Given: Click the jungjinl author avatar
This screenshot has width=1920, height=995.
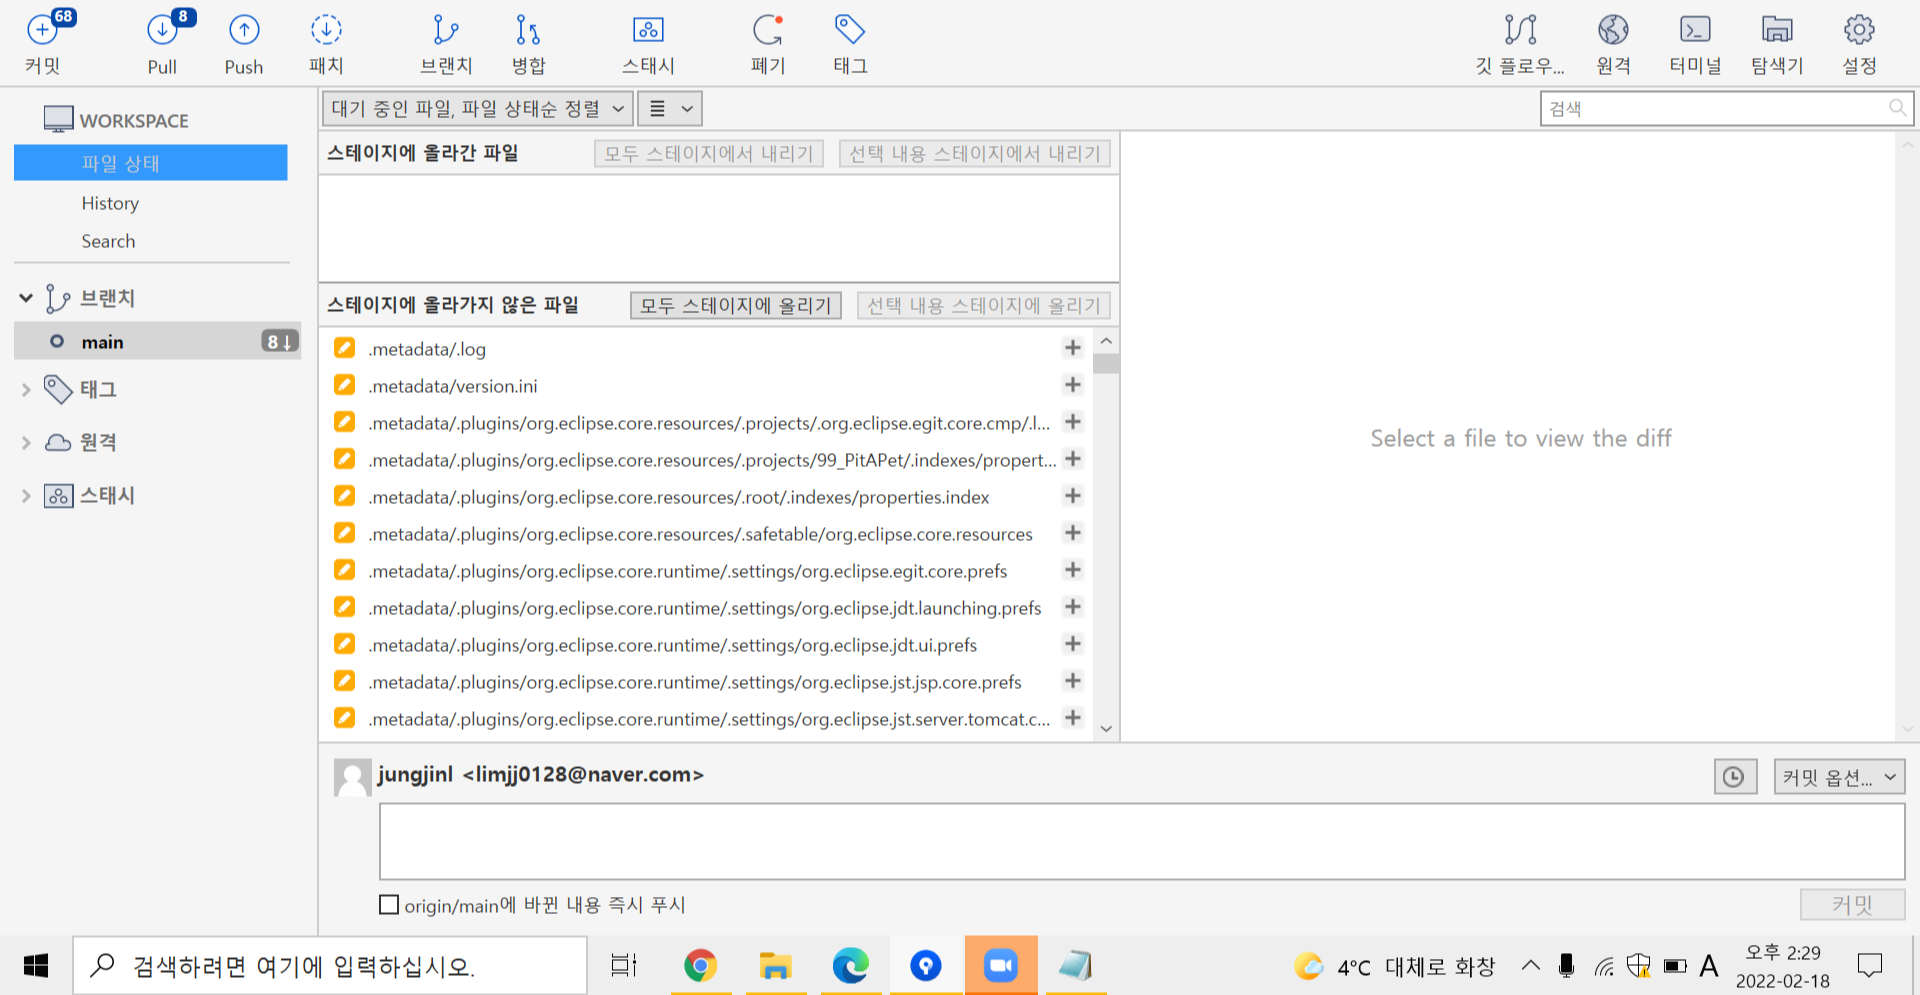Looking at the screenshot, I should (x=352, y=777).
